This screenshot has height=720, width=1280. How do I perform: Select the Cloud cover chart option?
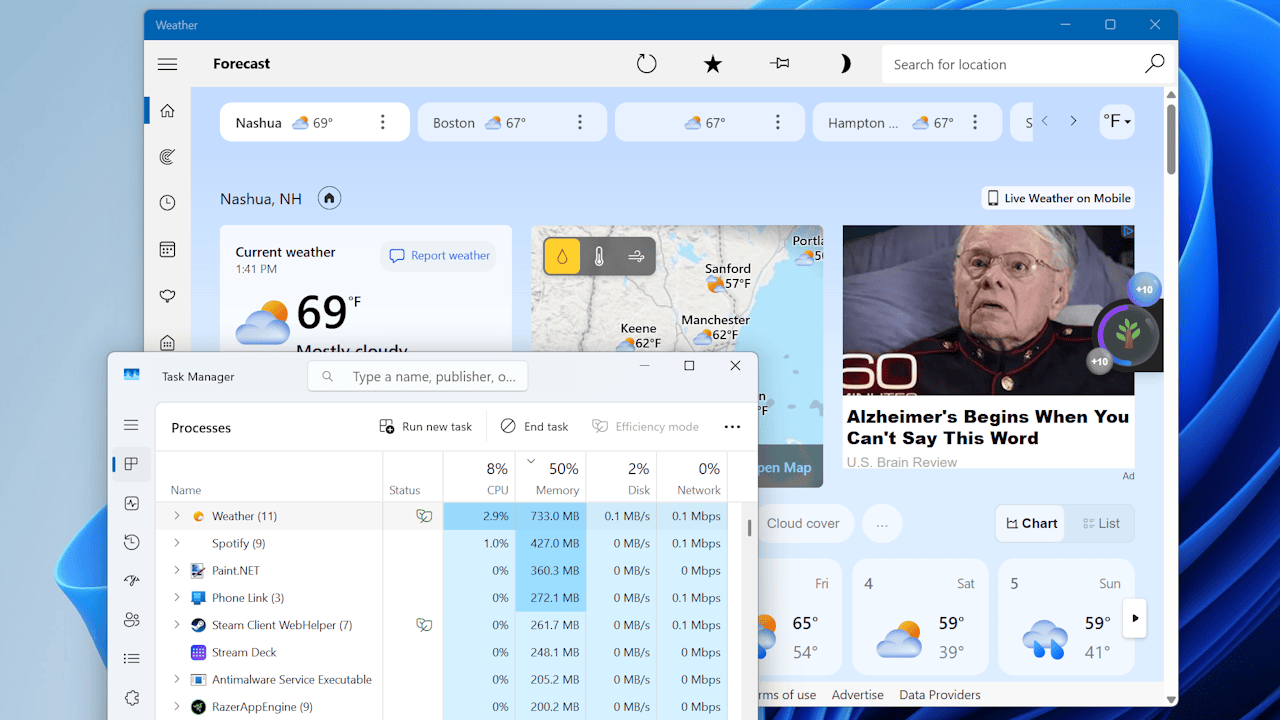pyautogui.click(x=803, y=523)
